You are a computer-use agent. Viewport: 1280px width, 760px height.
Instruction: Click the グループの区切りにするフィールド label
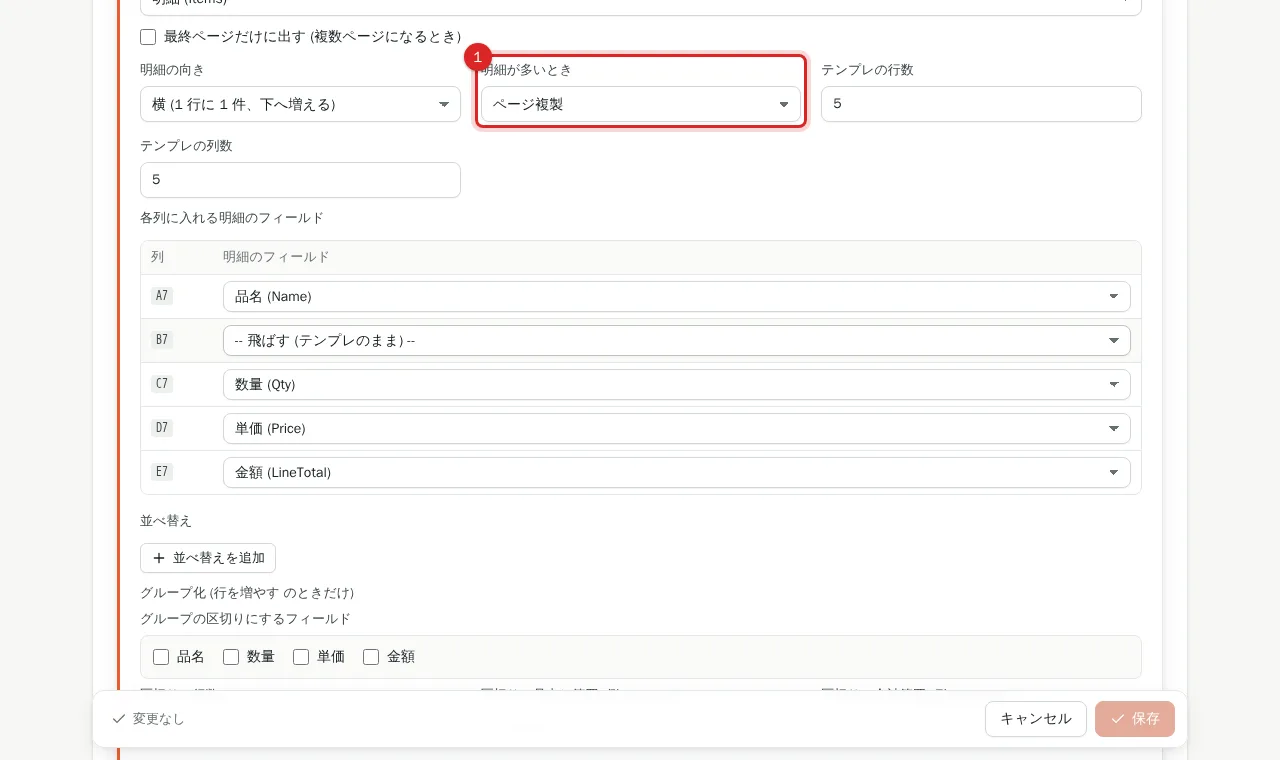coord(246,619)
